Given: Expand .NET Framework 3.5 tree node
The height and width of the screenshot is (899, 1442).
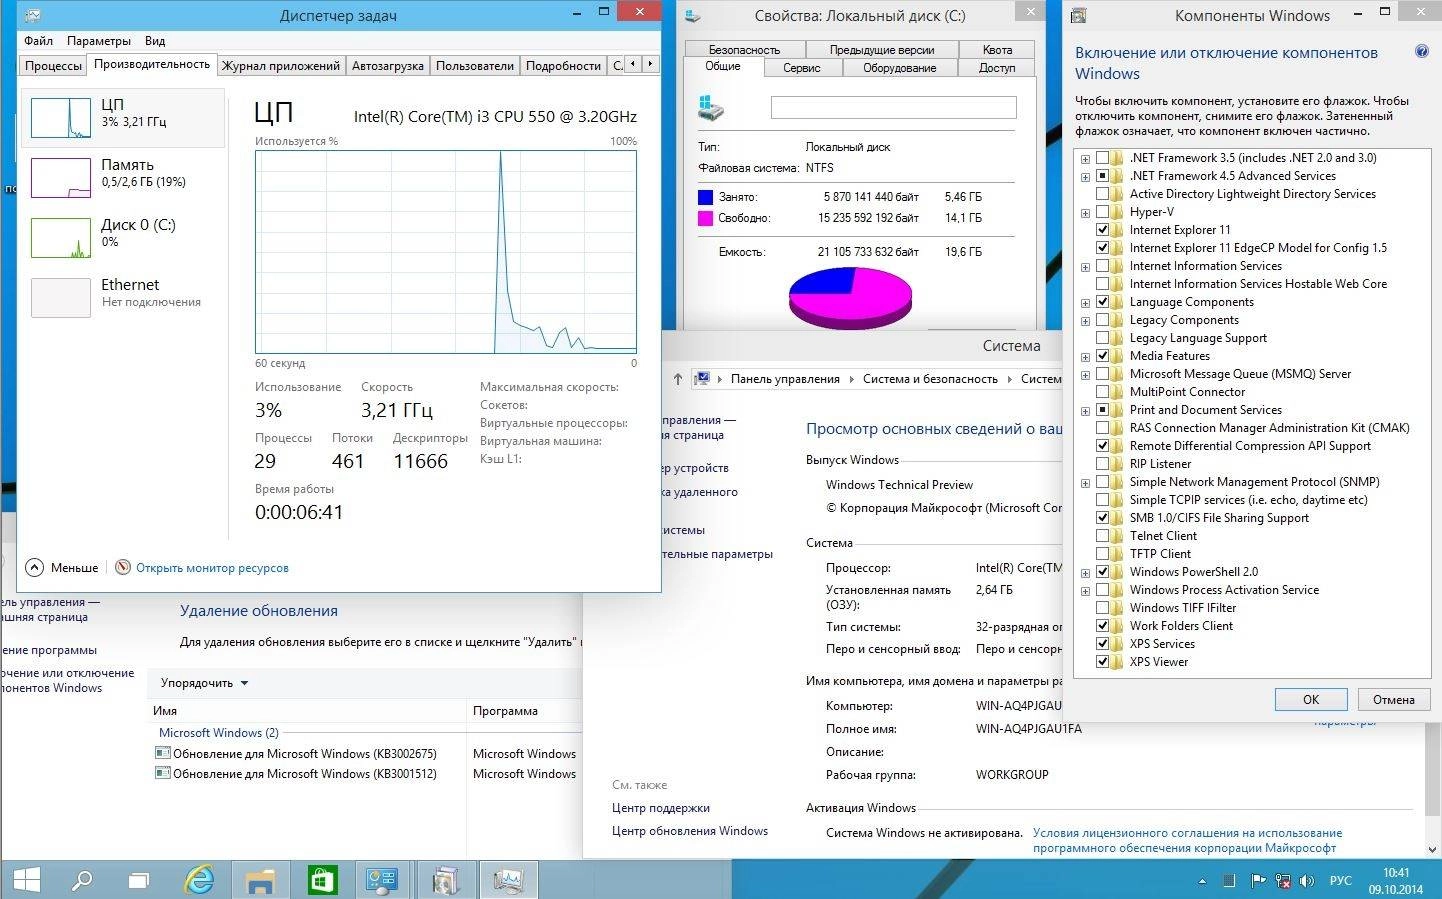Looking at the screenshot, I should point(1085,159).
